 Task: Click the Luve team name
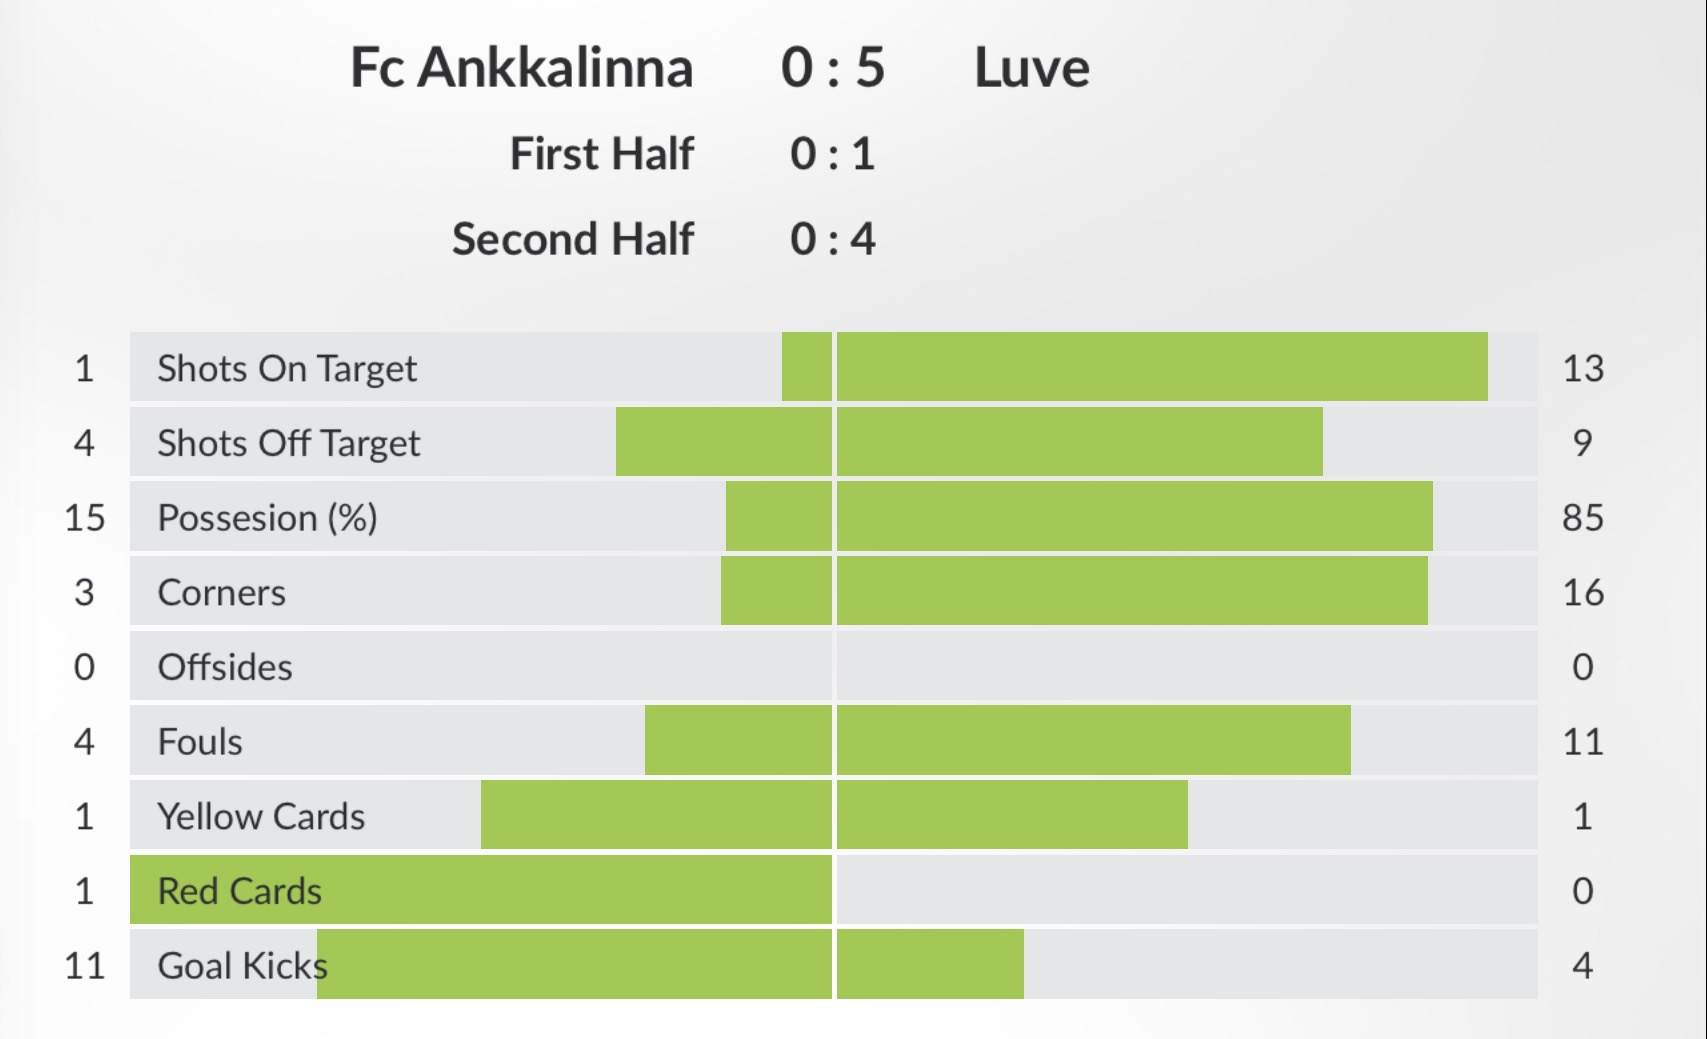(x=1031, y=68)
